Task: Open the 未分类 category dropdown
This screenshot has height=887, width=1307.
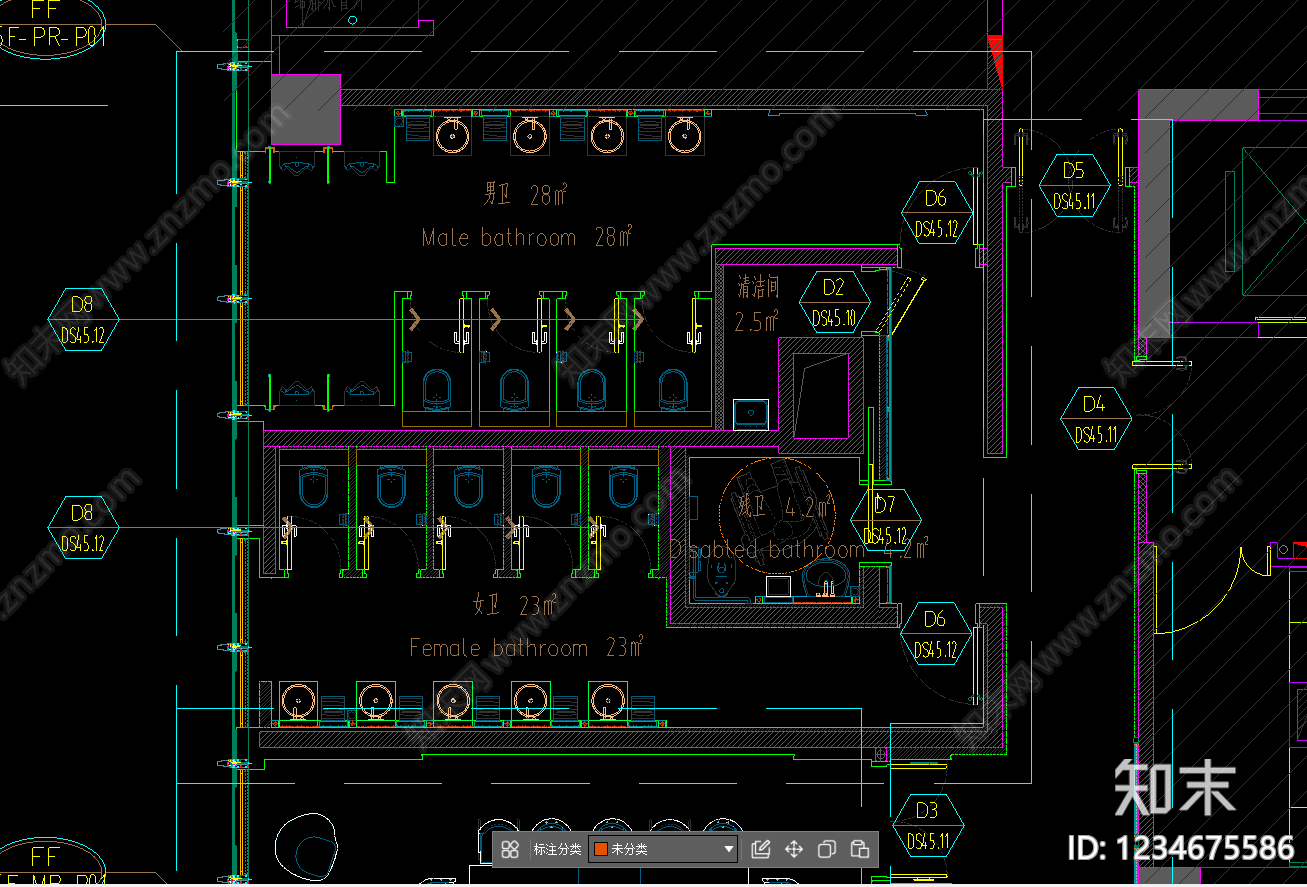Action: (664, 850)
